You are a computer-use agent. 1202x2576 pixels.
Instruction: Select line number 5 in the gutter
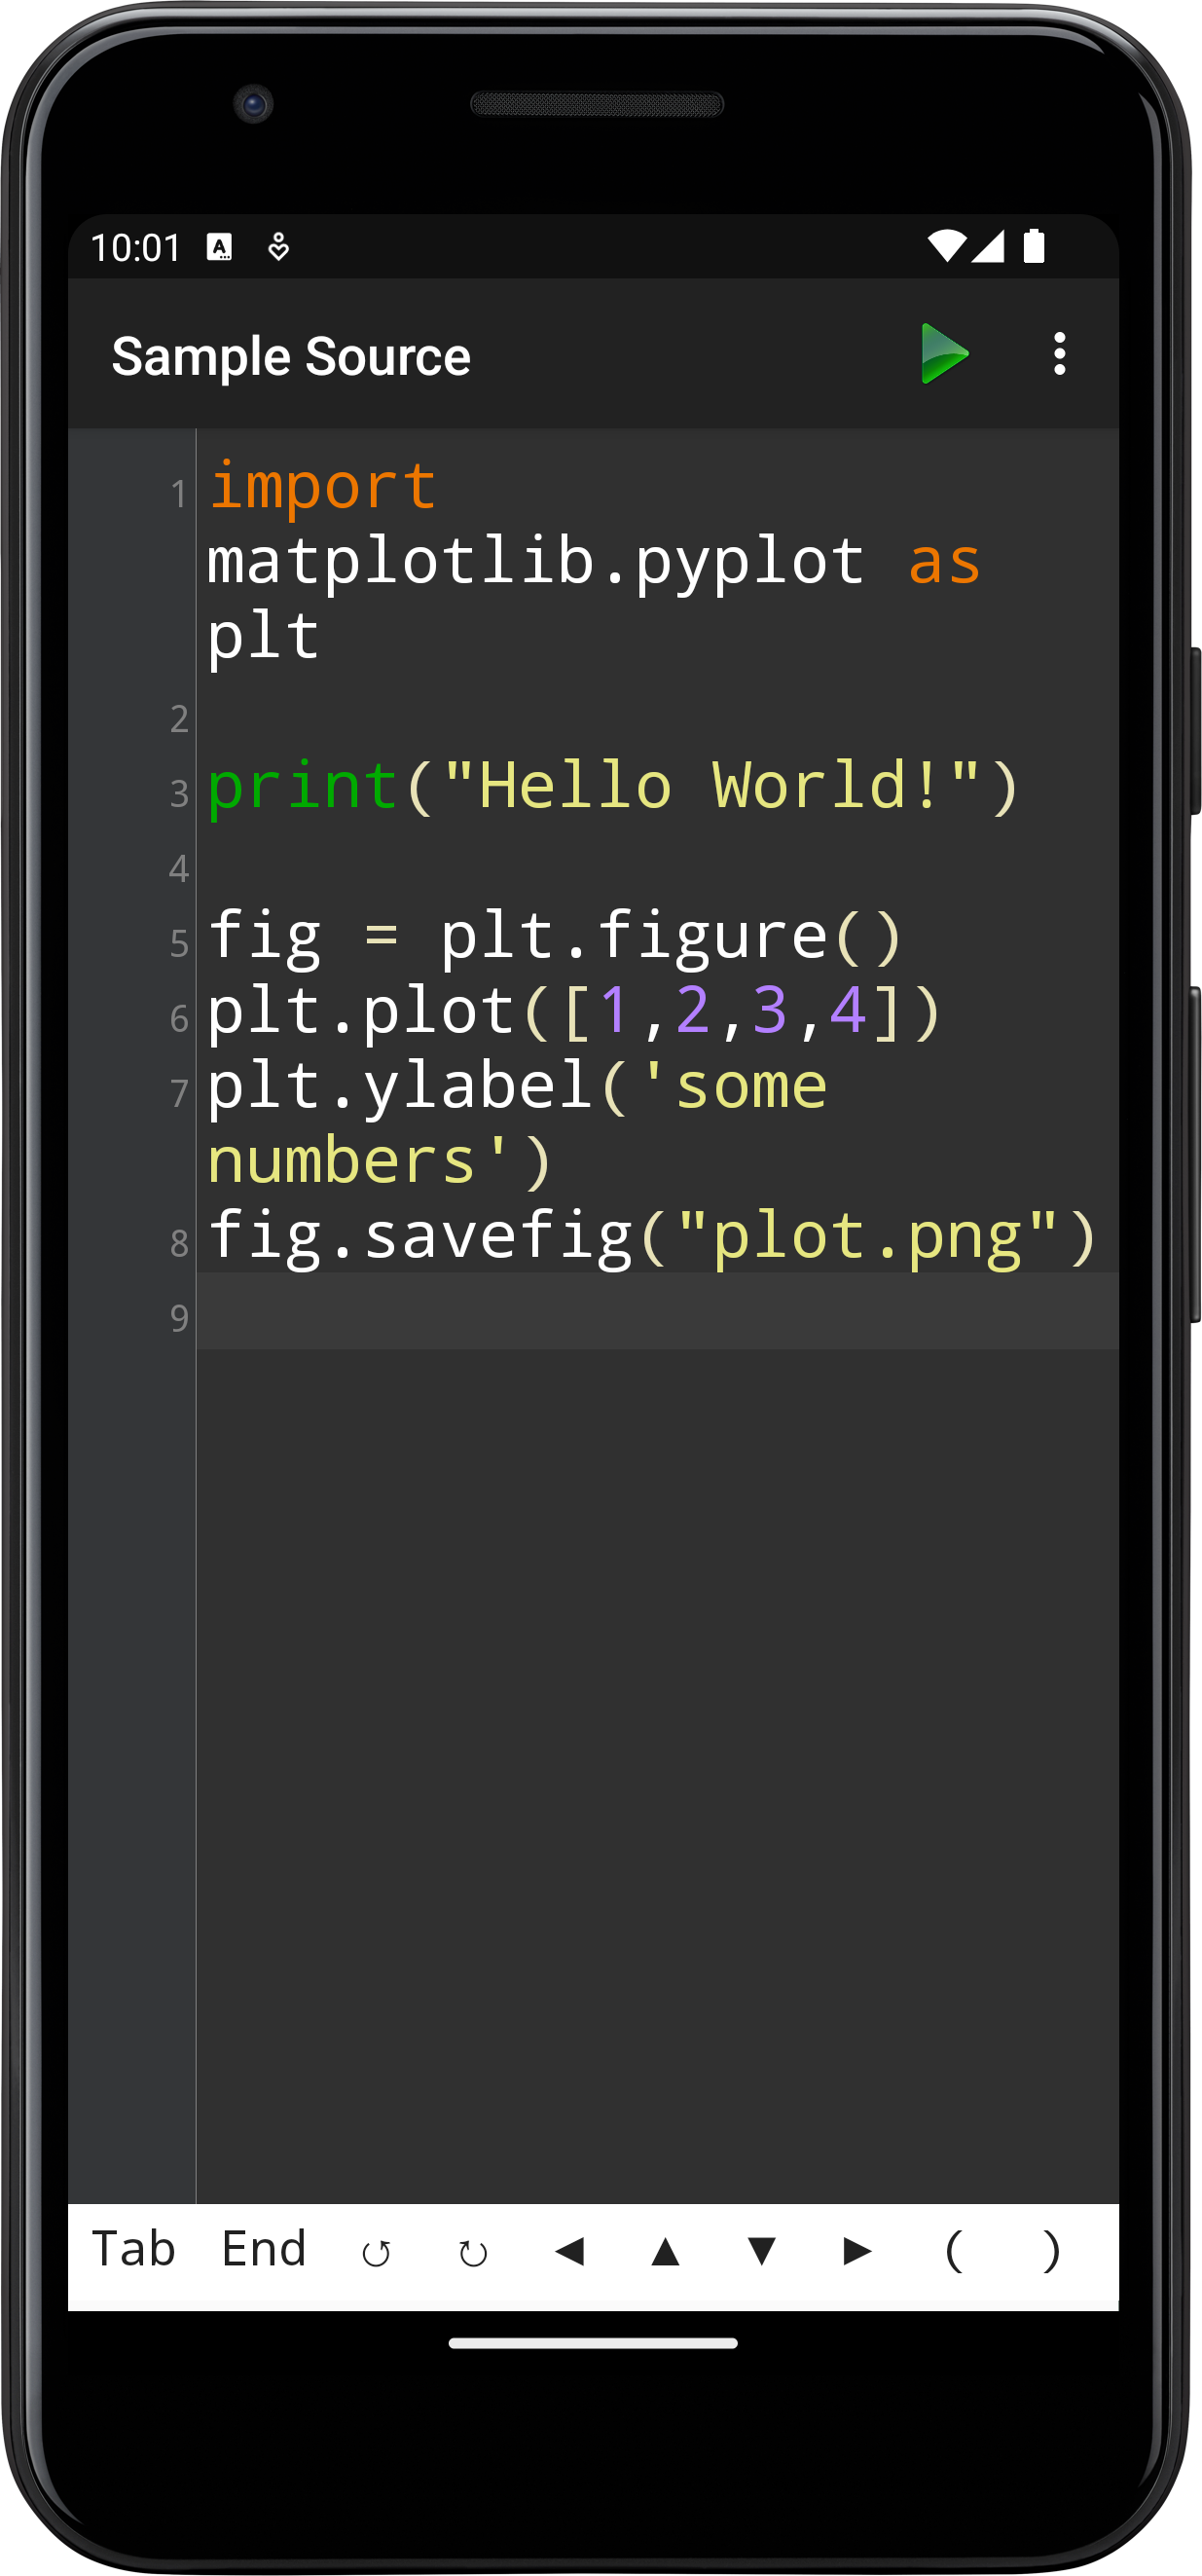(x=177, y=941)
